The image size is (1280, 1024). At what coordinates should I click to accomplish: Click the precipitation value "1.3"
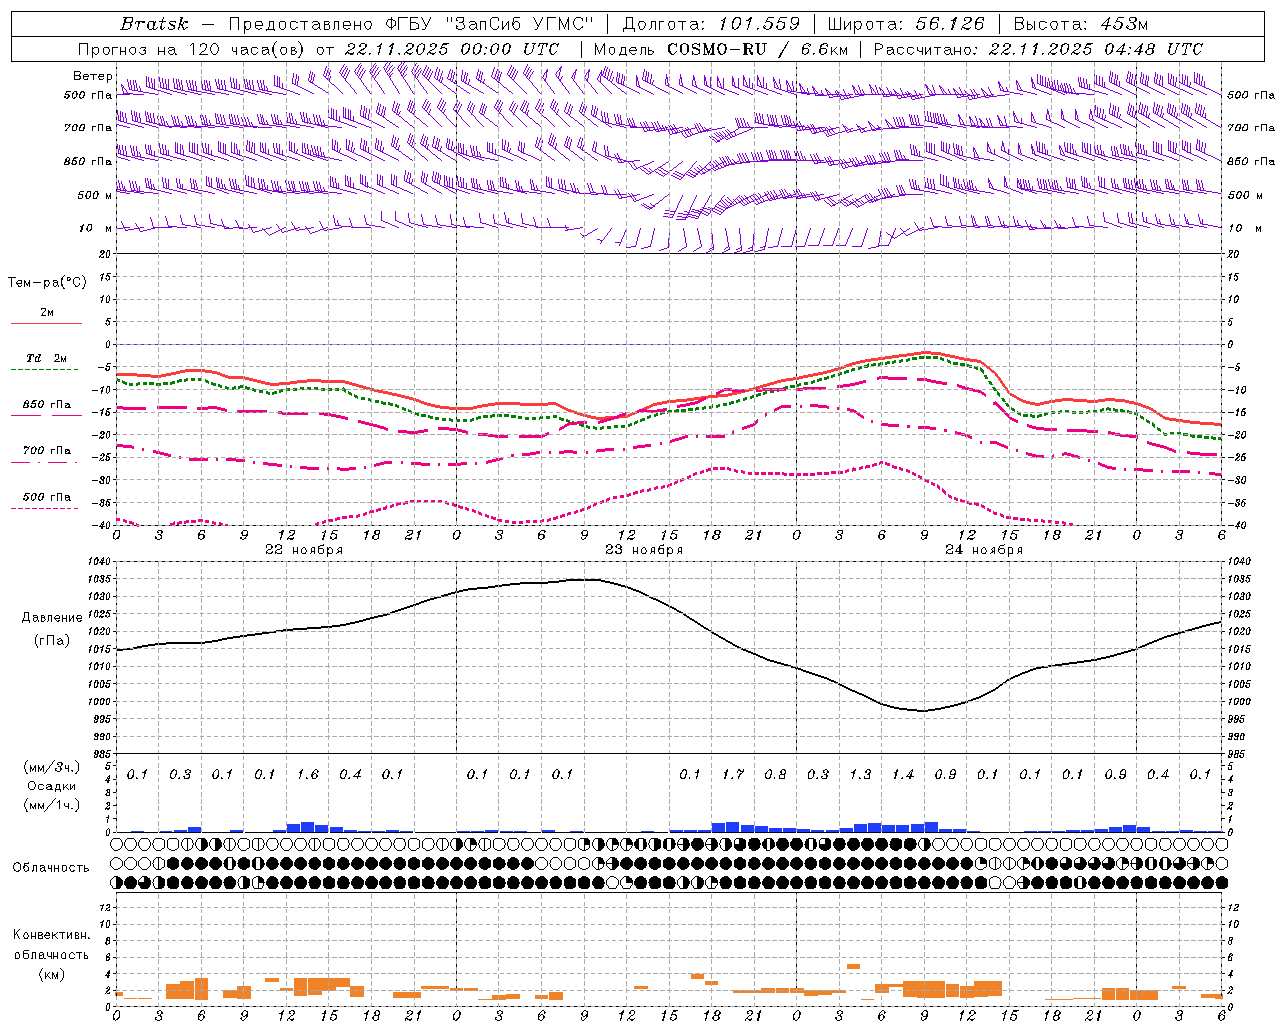click(x=860, y=775)
